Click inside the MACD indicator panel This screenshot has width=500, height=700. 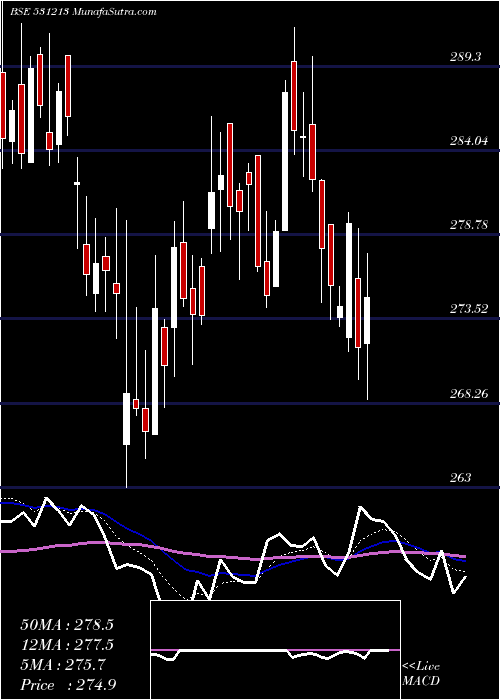pos(275,650)
